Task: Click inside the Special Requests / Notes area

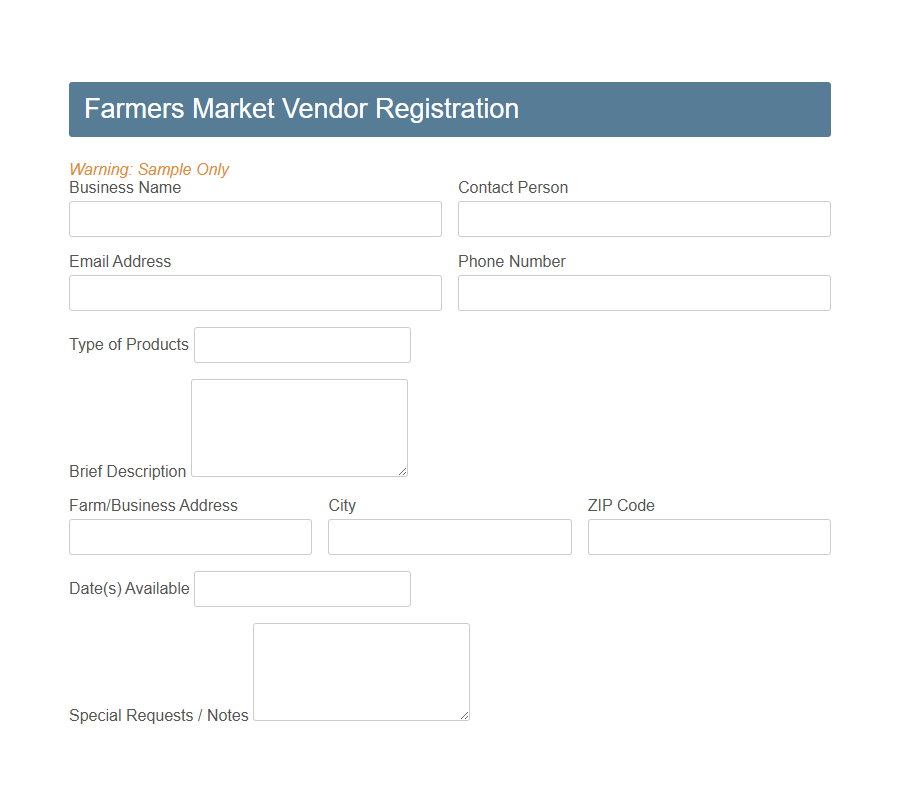Action: point(360,668)
